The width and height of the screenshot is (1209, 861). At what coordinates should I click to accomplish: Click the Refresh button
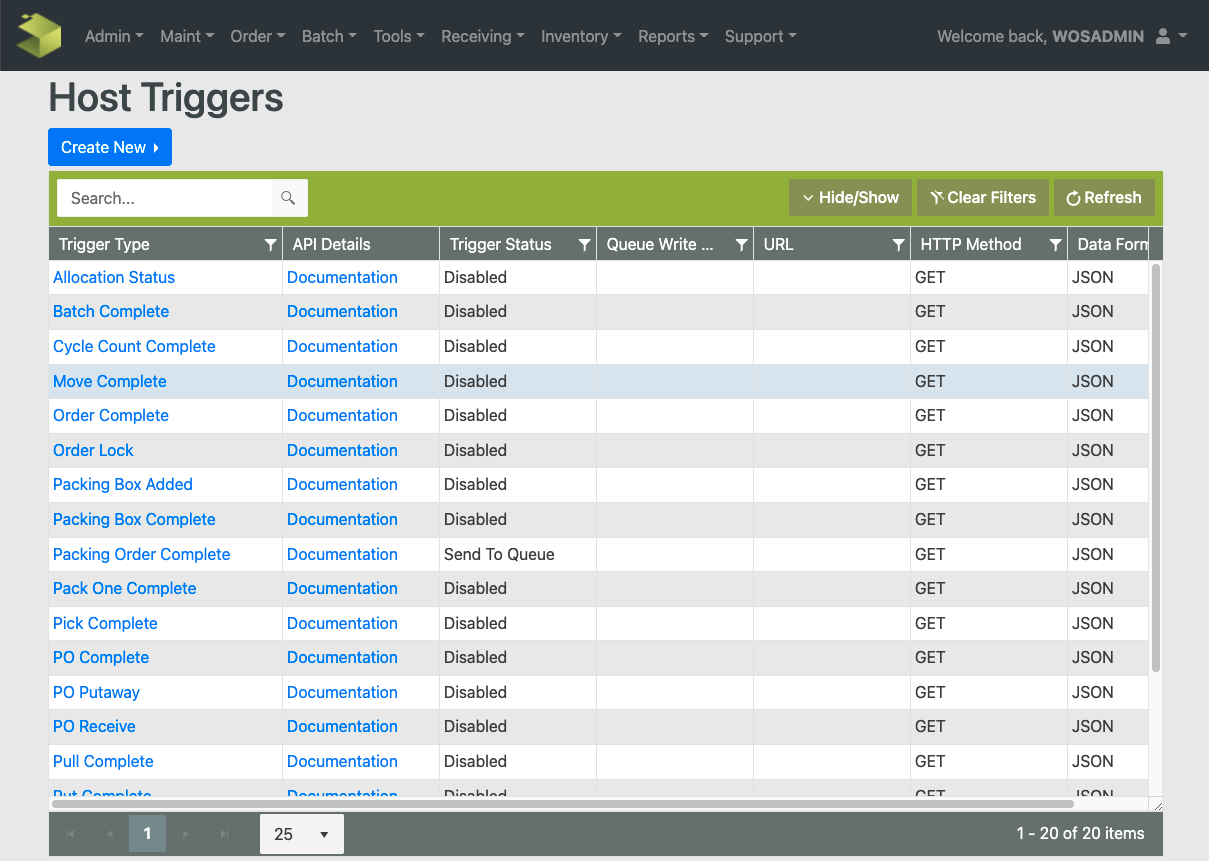1103,198
